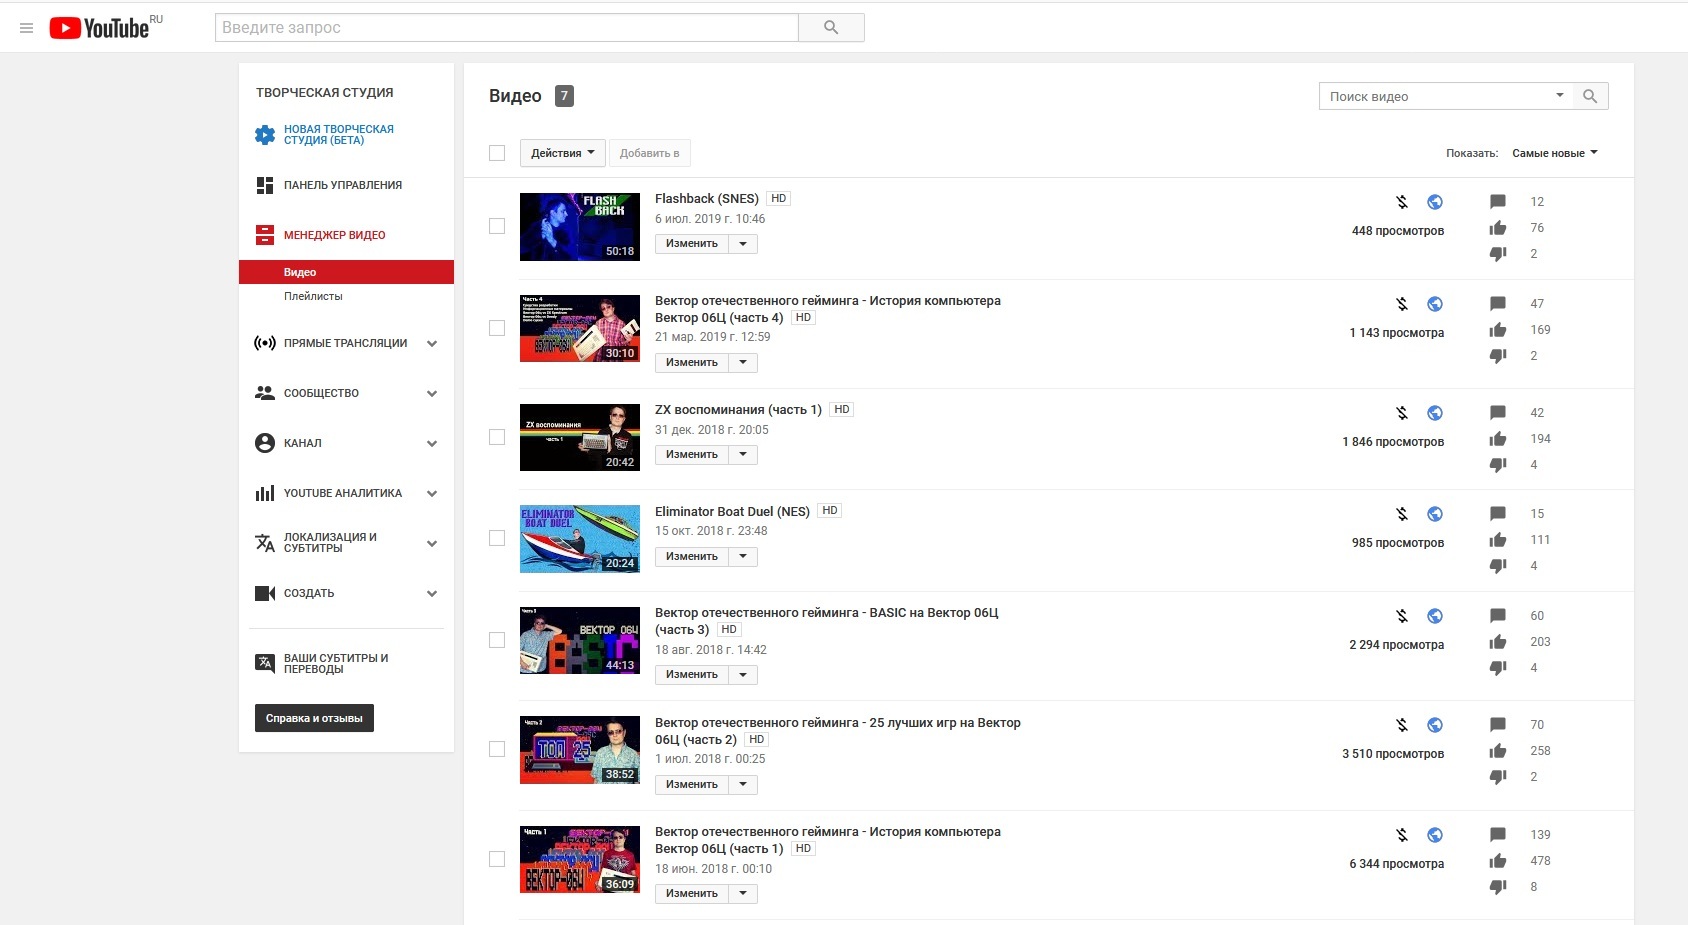
Task: Click public globe icon for Eliminator Boat Duel
Action: 1435,514
